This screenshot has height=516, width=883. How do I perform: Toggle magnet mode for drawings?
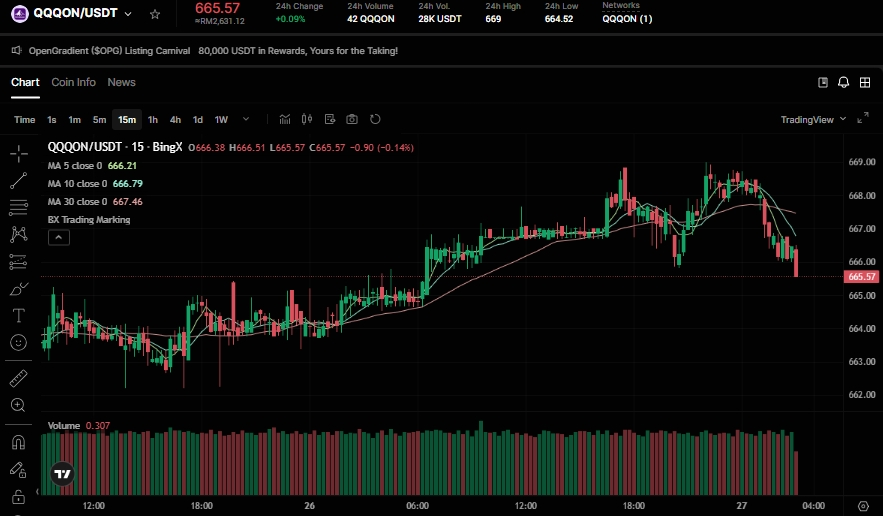[x=18, y=442]
